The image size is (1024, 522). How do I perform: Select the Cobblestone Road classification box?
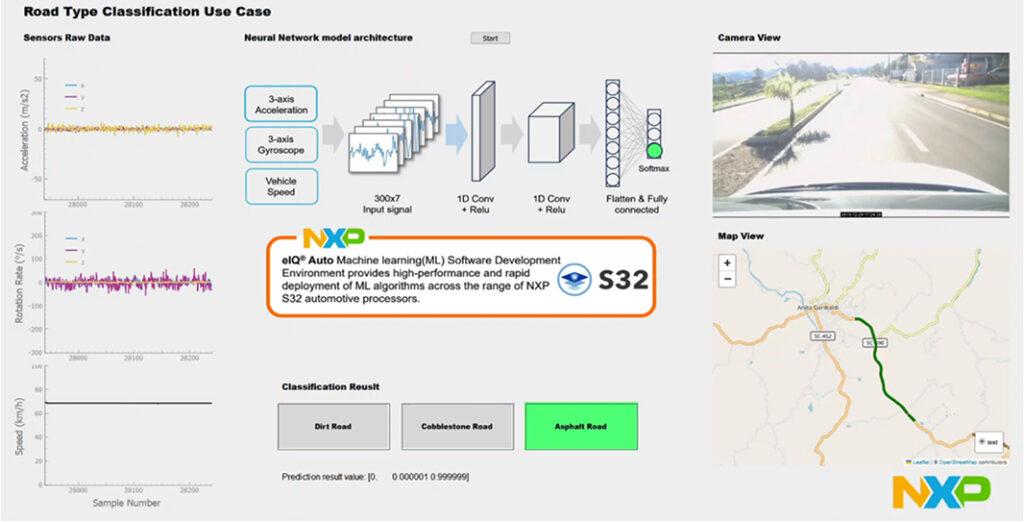pos(457,426)
